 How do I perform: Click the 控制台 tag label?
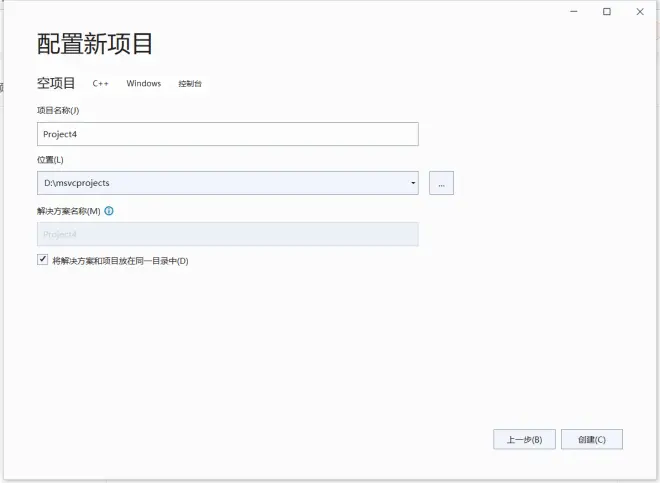click(x=190, y=83)
